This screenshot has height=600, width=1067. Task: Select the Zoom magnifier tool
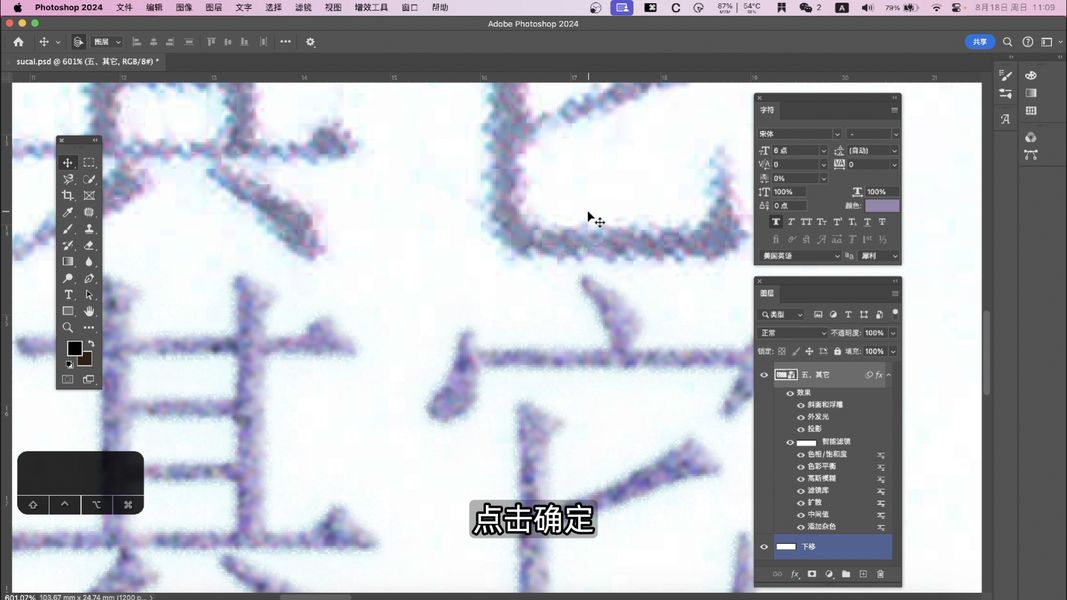pos(67,327)
